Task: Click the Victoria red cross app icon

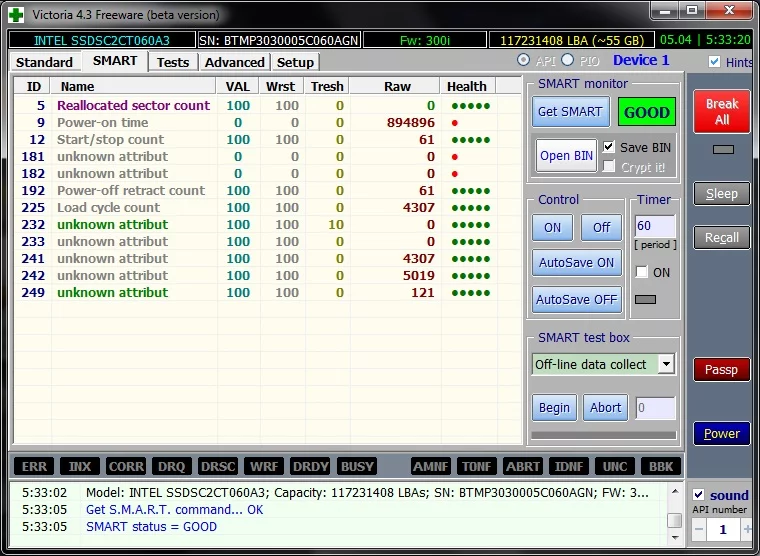Action: [15, 13]
